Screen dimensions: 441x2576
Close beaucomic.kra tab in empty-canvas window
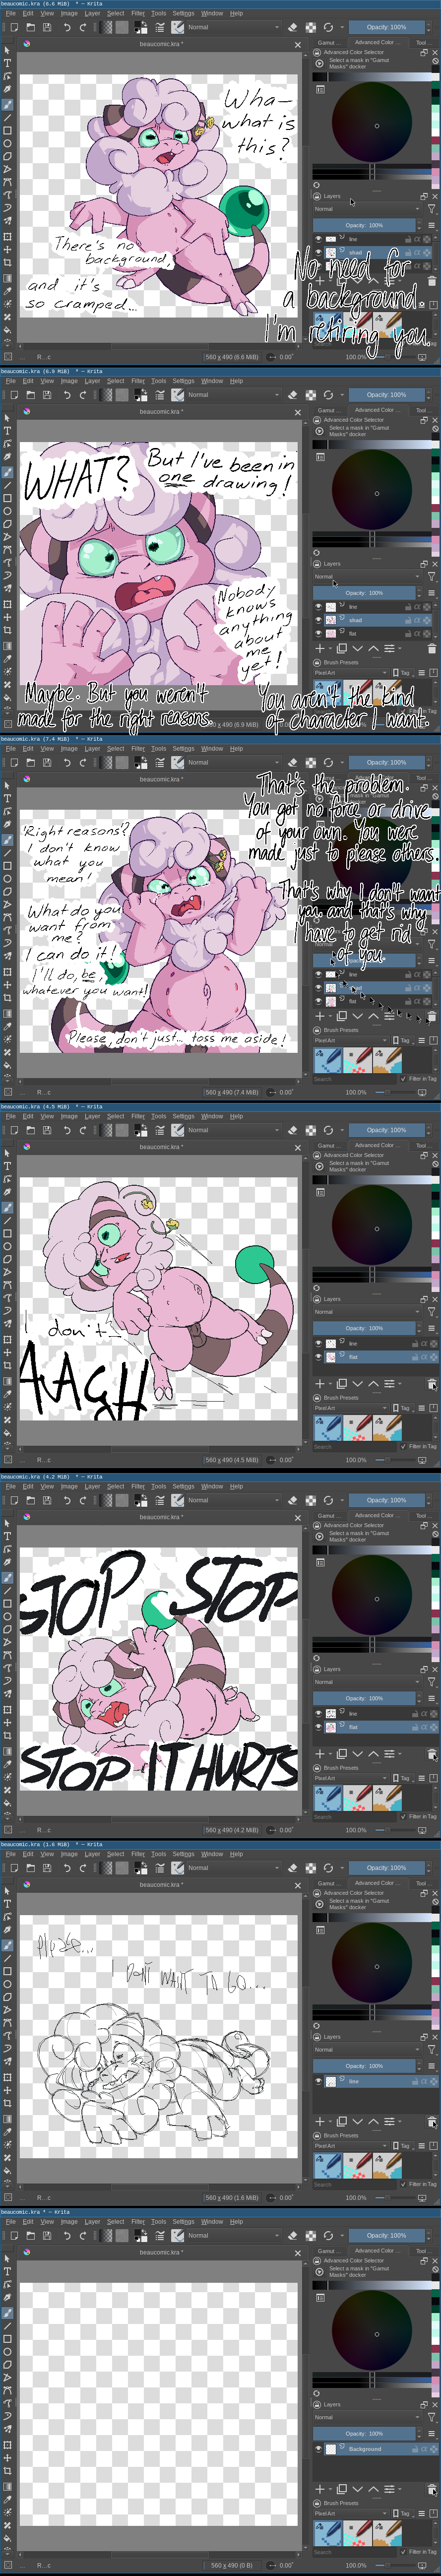(298, 2253)
